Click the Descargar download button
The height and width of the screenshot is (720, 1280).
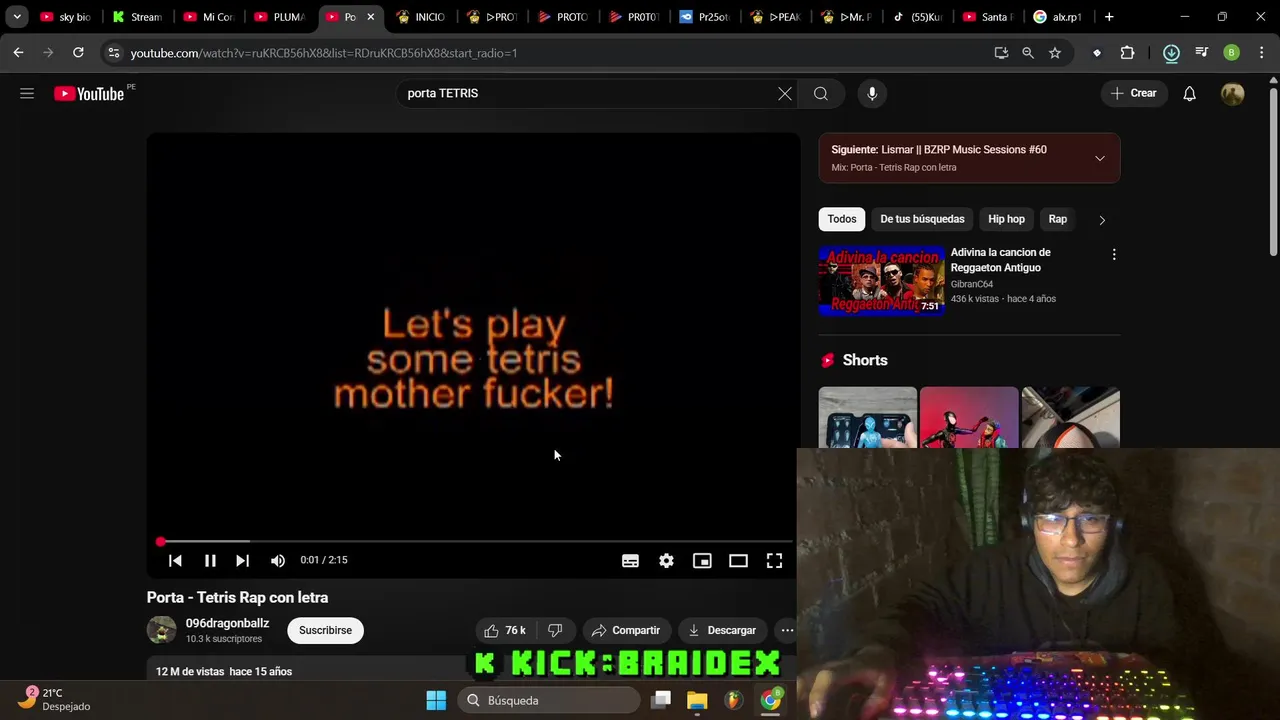pyautogui.click(x=722, y=630)
